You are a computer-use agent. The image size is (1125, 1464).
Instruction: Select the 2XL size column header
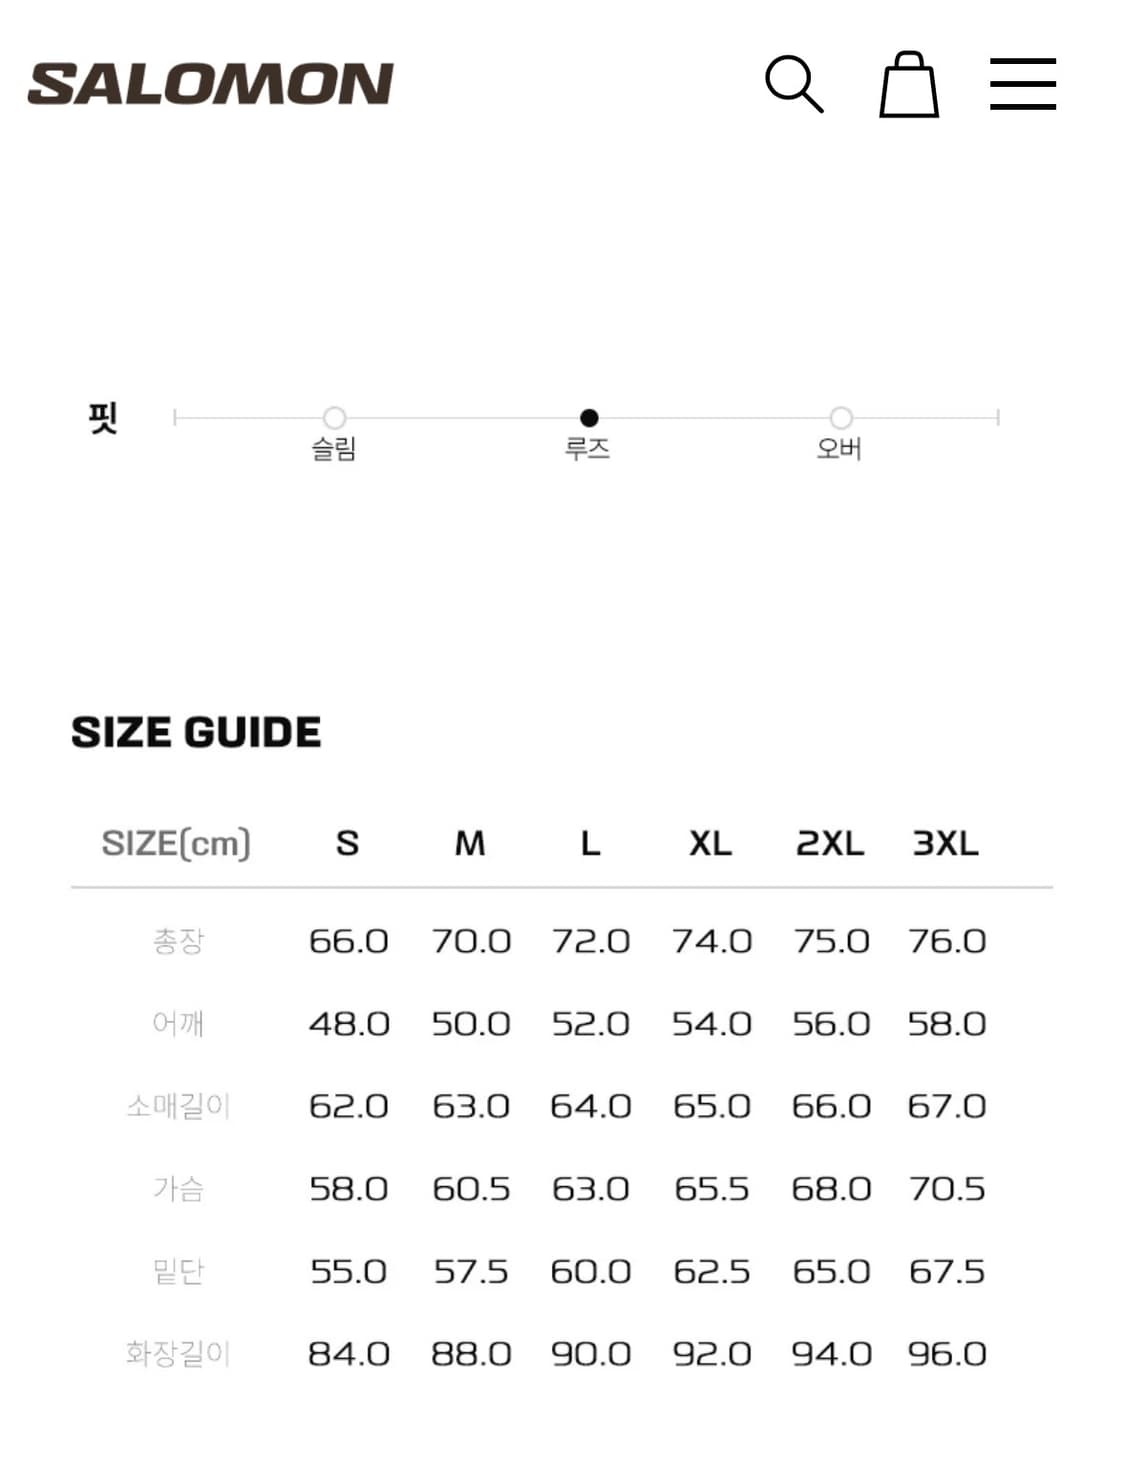[x=830, y=844]
